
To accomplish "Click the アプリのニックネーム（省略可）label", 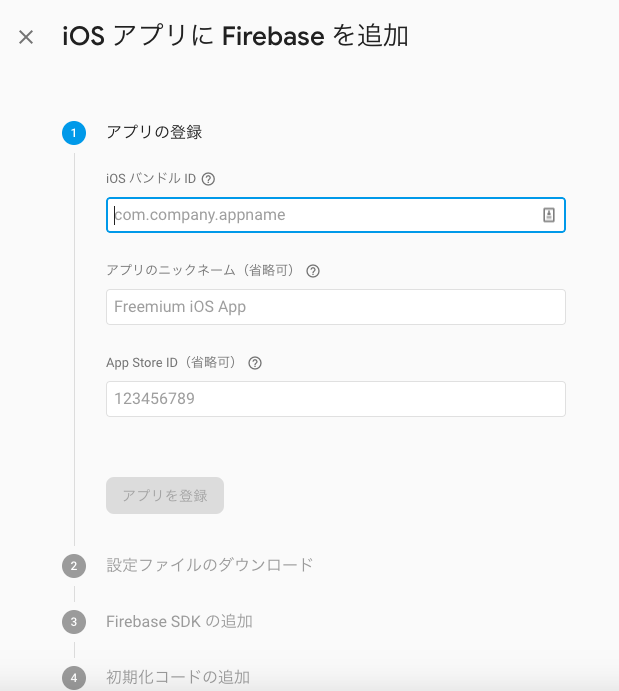I will pos(202,270).
